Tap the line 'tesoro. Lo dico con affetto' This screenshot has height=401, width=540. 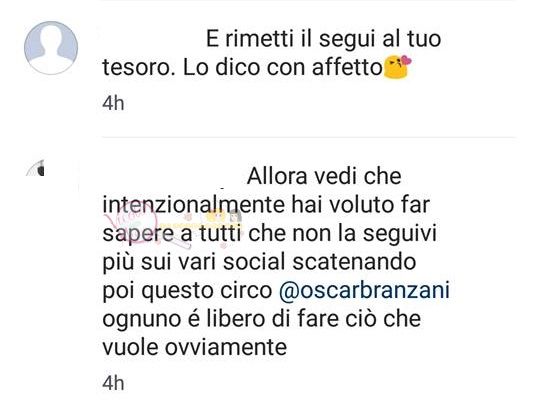(x=242, y=67)
